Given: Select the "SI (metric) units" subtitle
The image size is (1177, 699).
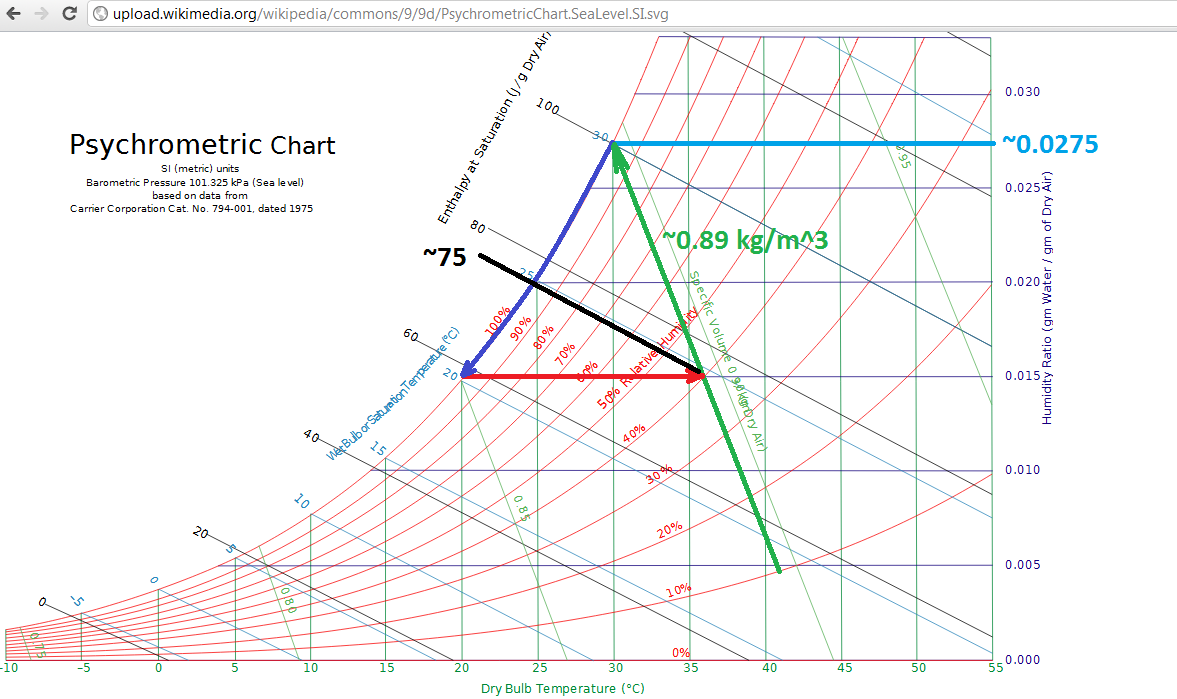Looking at the screenshot, I should point(200,169).
